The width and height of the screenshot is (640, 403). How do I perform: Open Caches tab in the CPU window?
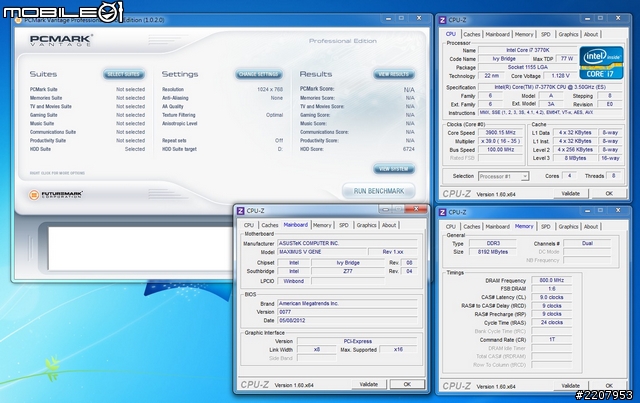[x=472, y=34]
